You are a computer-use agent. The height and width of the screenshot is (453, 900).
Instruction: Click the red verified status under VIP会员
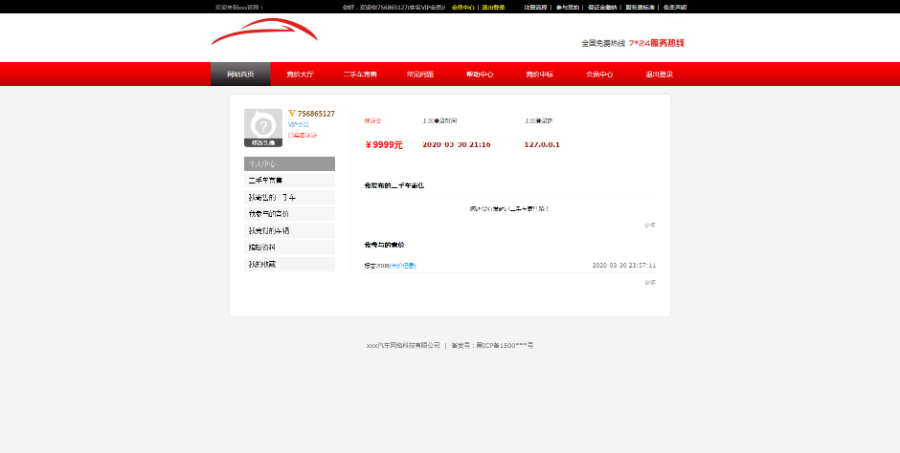tap(302, 135)
